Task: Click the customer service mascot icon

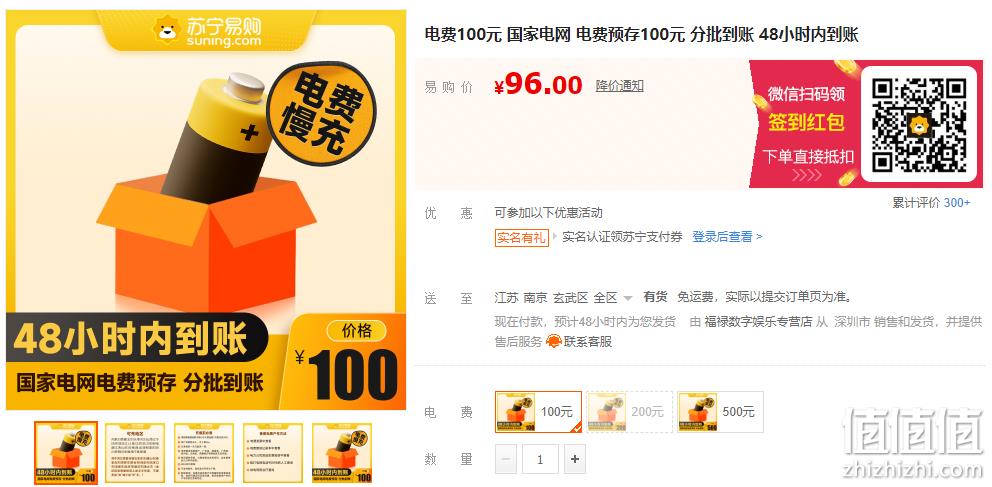Action: [x=554, y=342]
